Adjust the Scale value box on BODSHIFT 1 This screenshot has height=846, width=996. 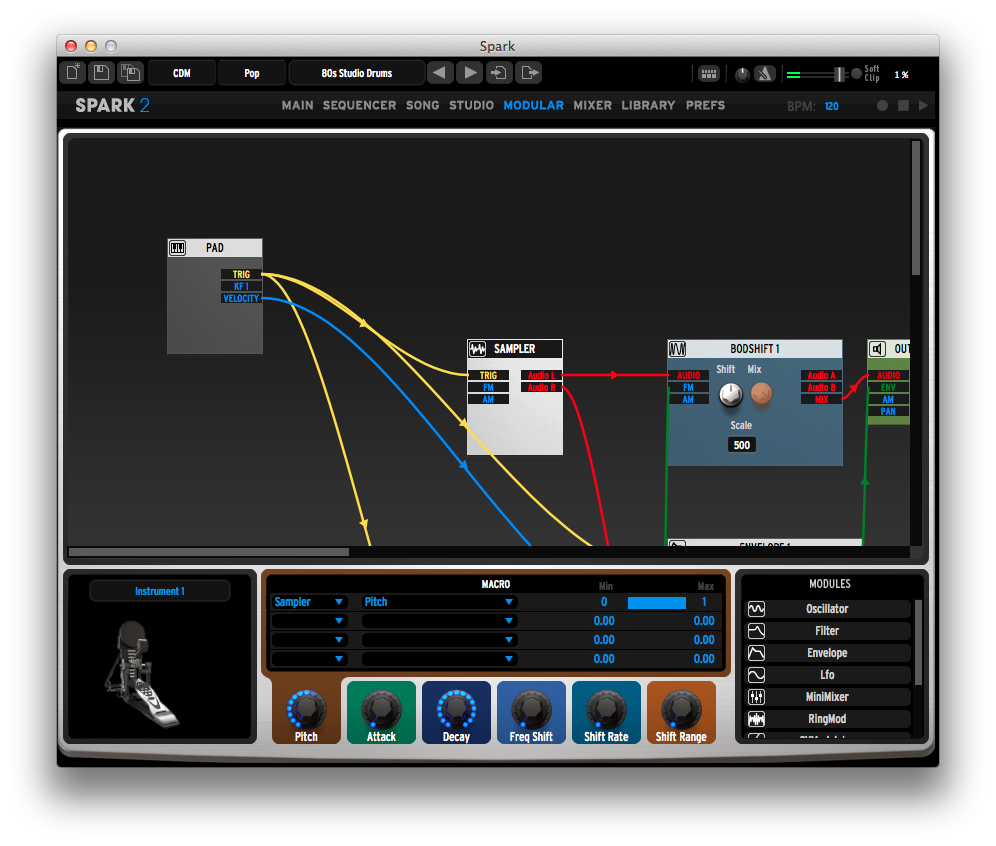click(741, 444)
